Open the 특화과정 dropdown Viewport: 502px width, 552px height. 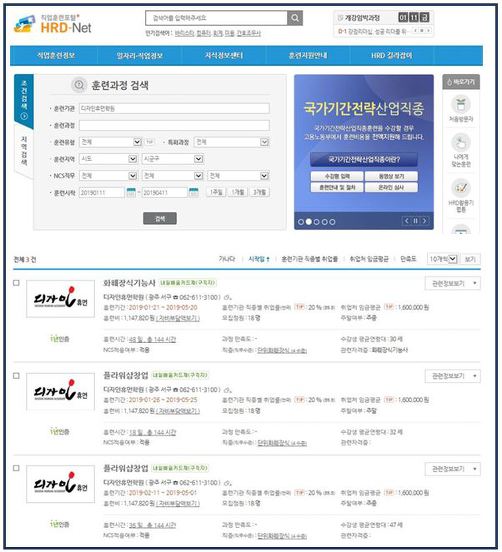pos(232,142)
